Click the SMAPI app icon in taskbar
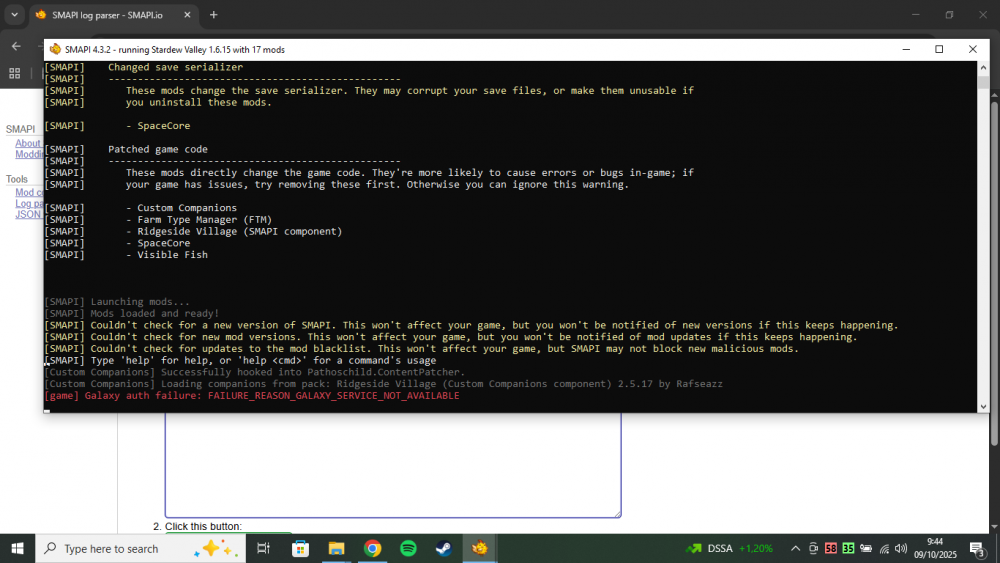Viewport: 1000px width, 563px height. (480, 548)
